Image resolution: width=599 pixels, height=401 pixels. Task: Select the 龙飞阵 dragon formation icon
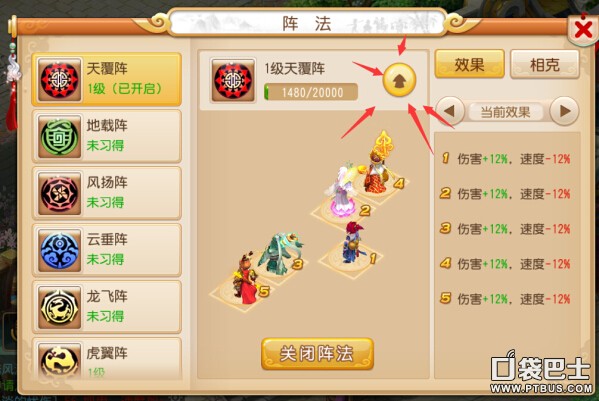pos(60,307)
